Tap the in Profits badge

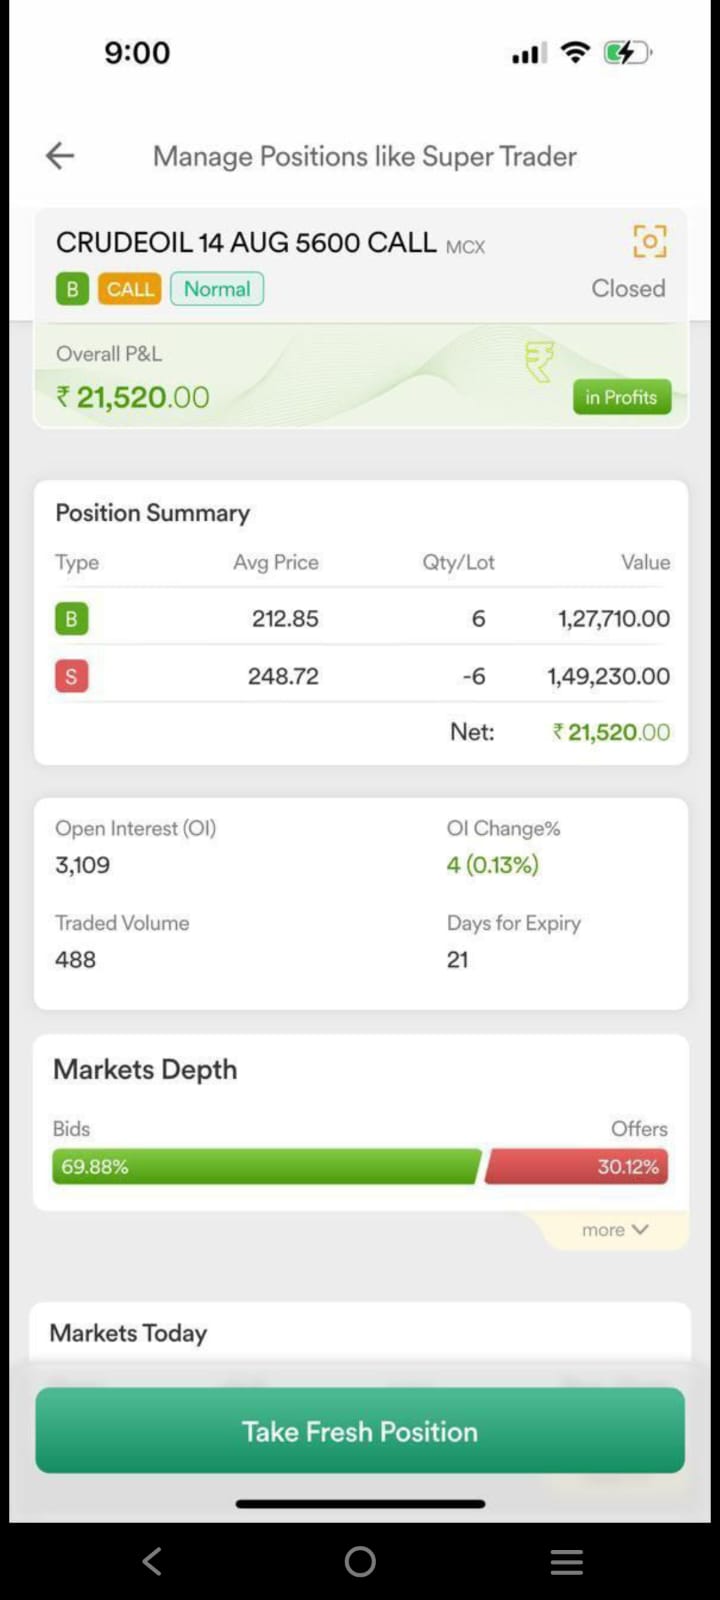click(621, 397)
